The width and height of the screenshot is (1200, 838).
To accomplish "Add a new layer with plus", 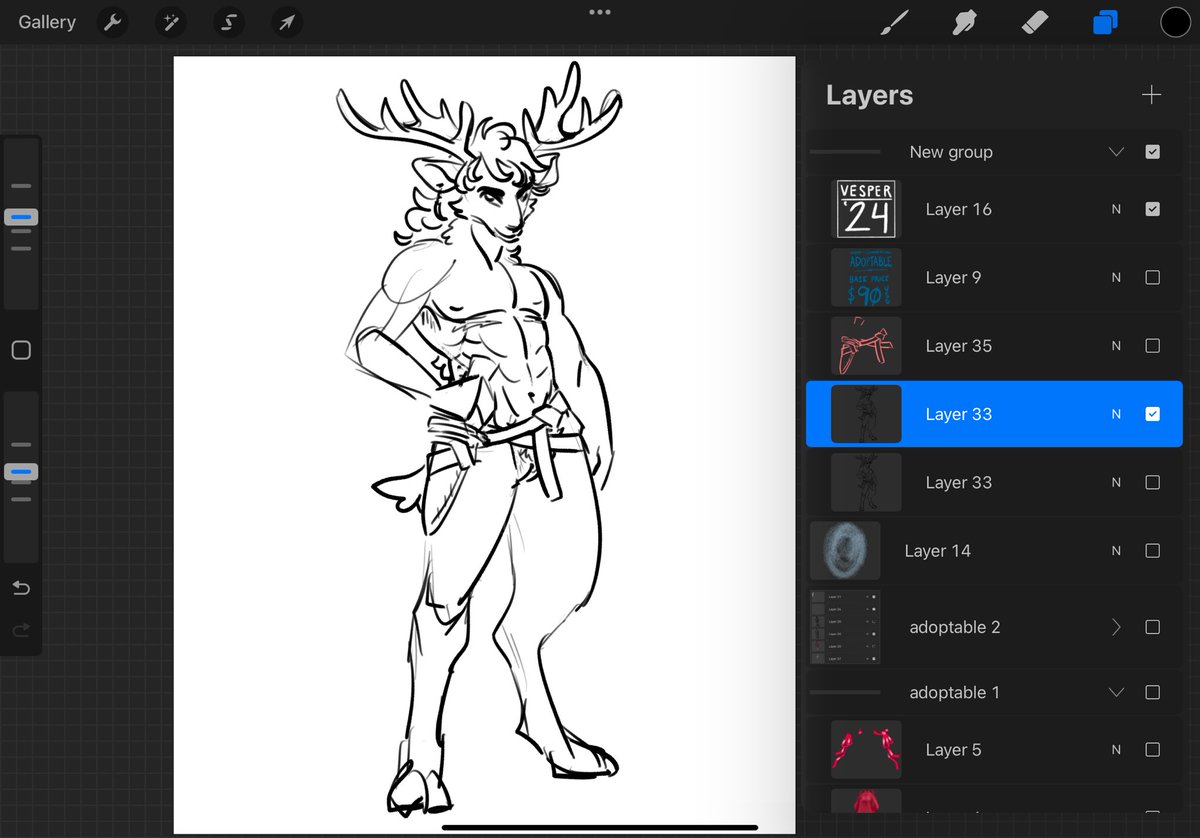I will (x=1152, y=95).
